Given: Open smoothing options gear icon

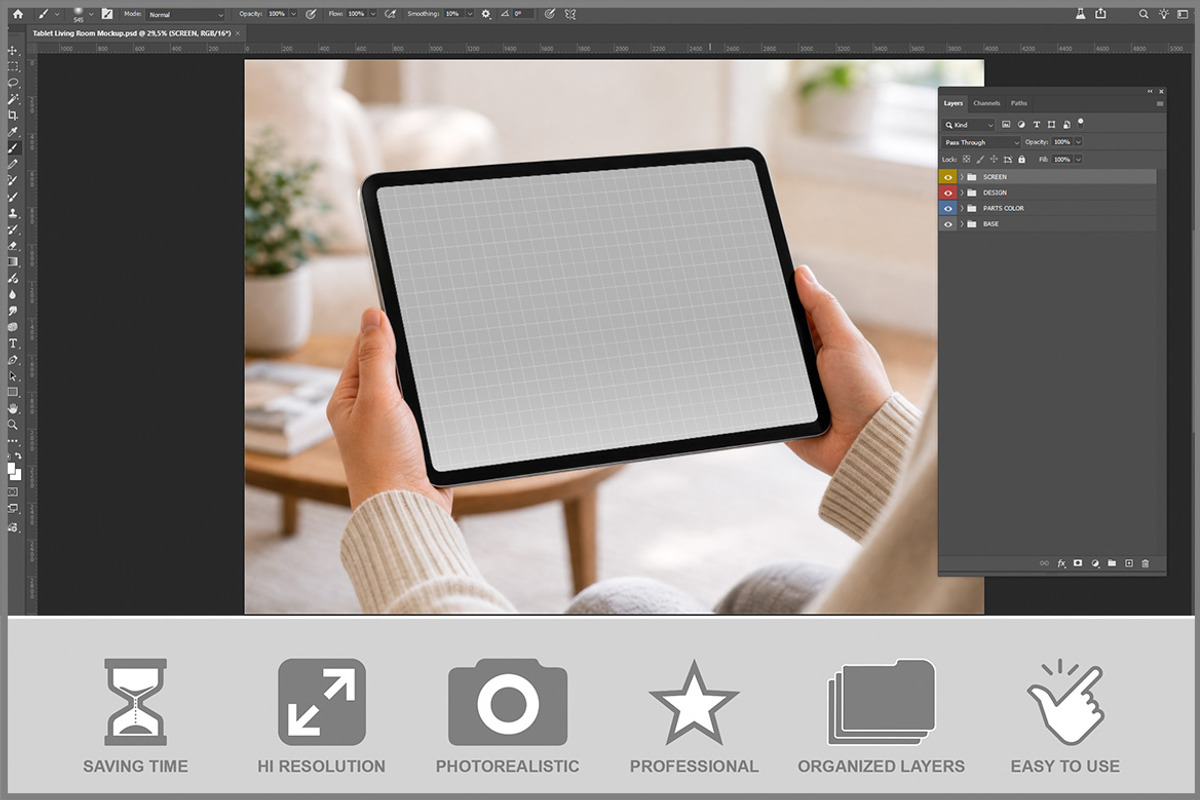Looking at the screenshot, I should coord(485,14).
